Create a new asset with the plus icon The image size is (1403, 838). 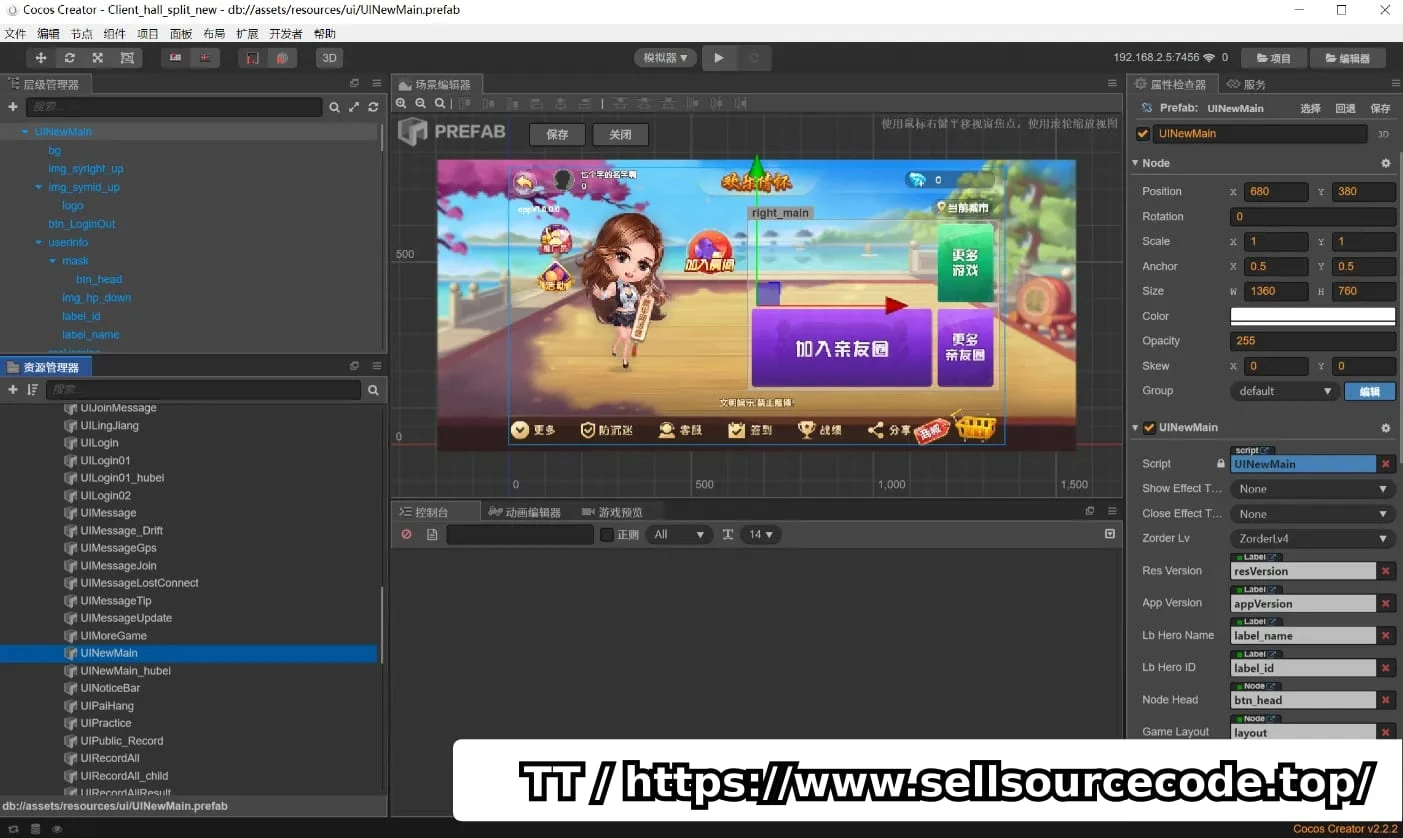tap(13, 390)
